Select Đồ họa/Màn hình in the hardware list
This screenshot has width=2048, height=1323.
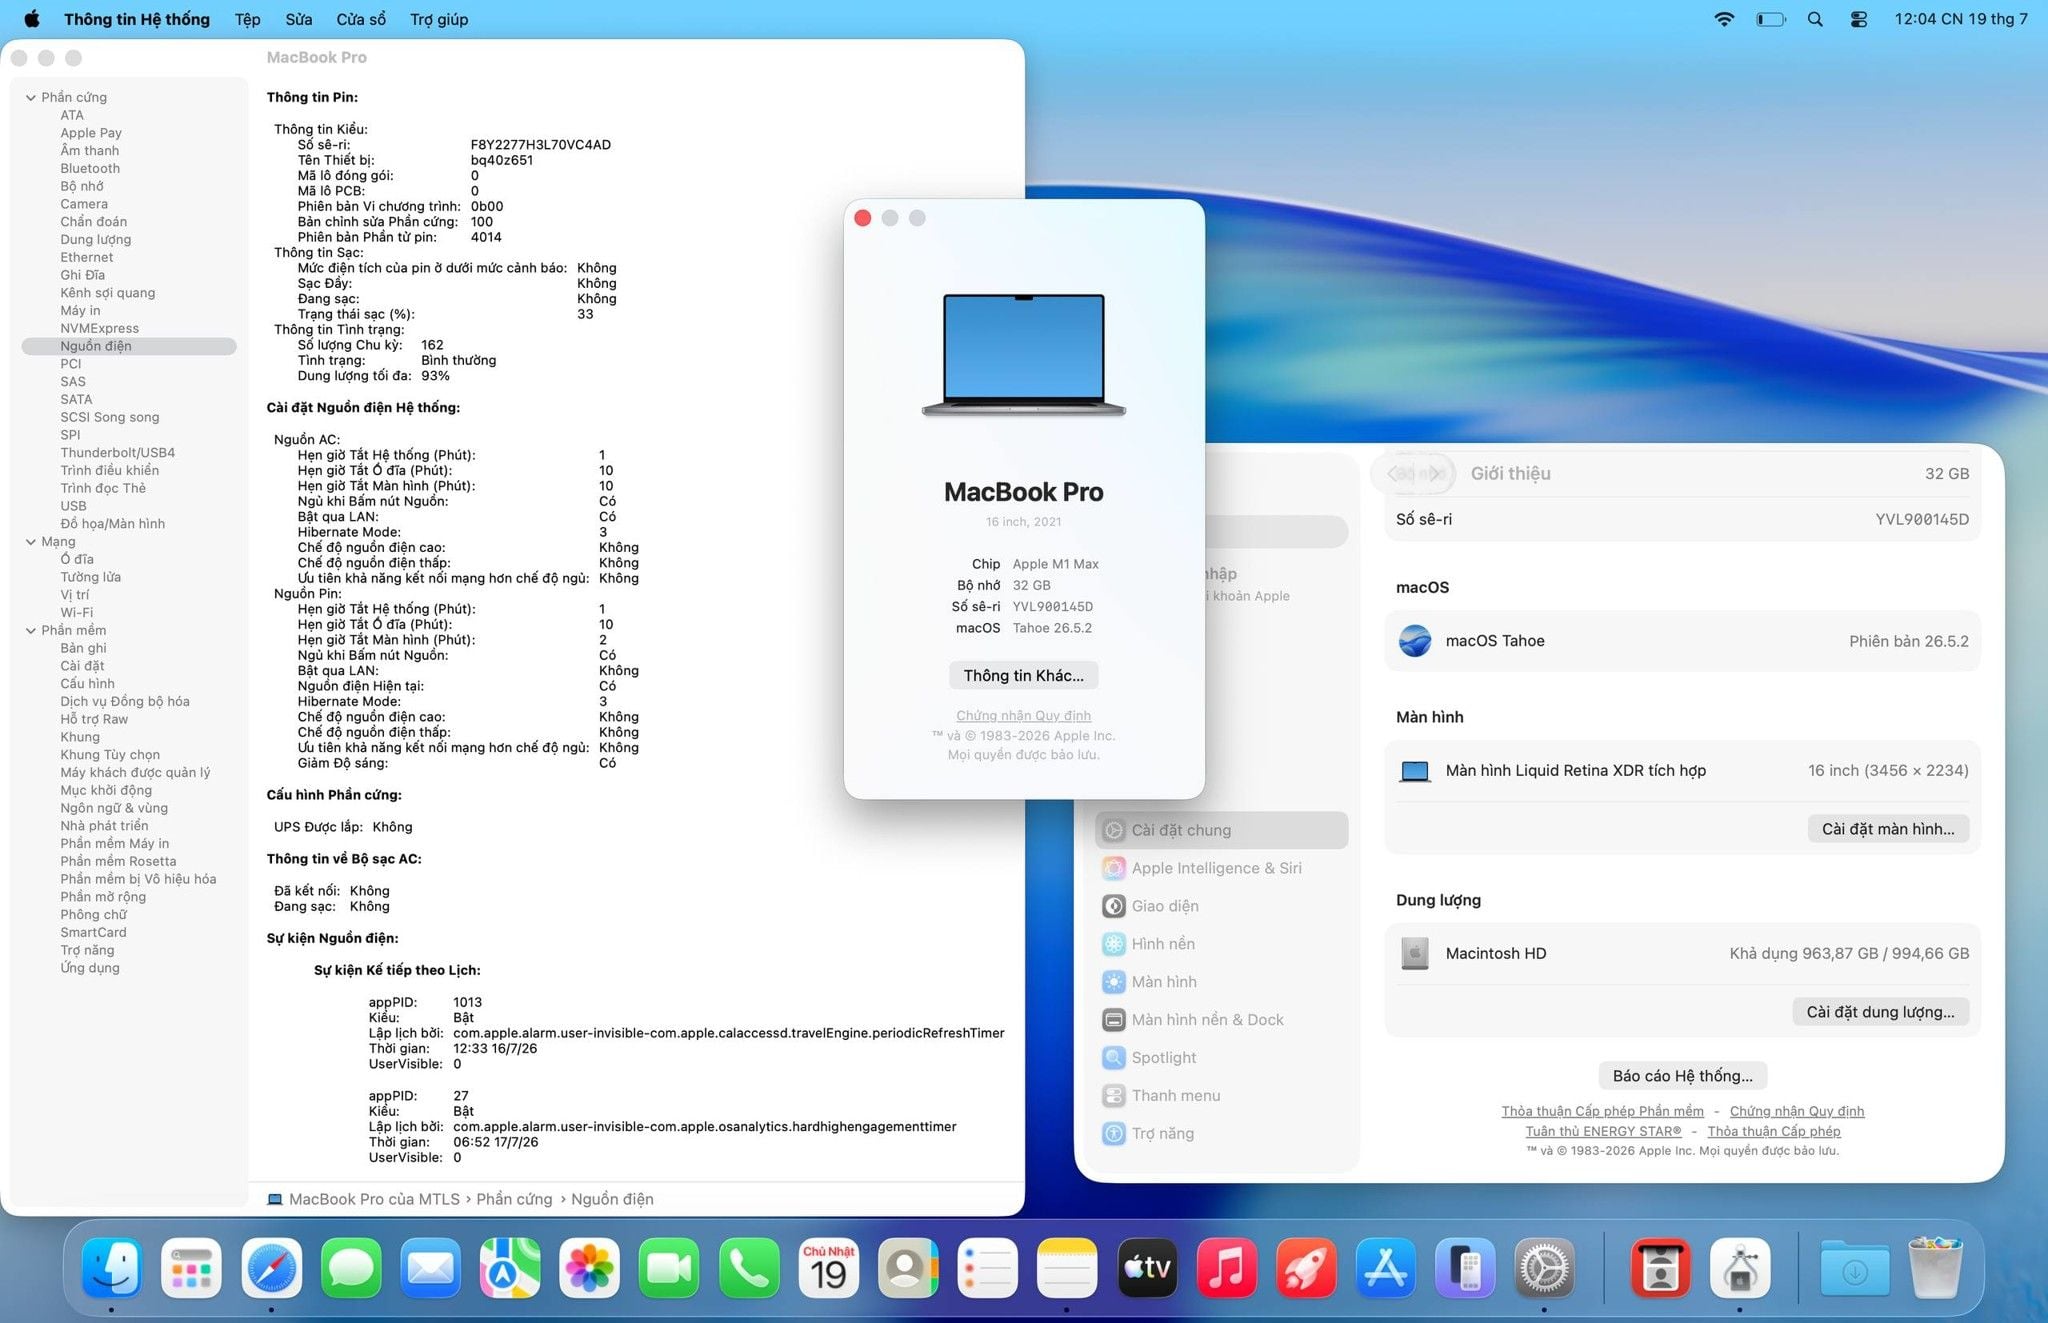tap(112, 523)
